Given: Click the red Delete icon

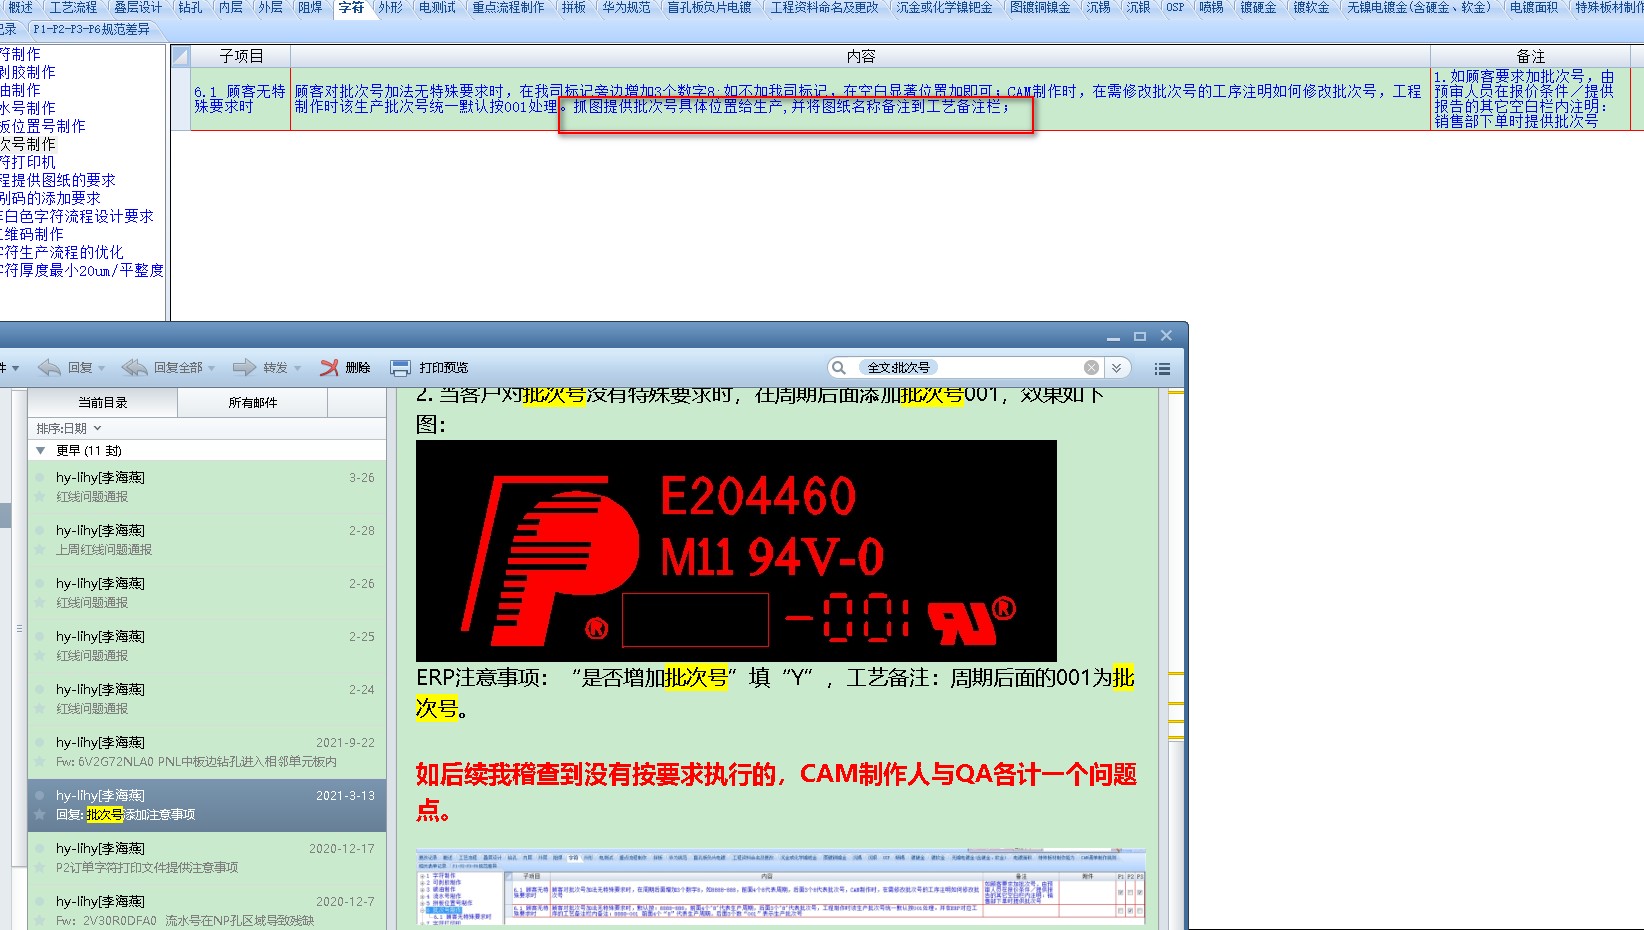Looking at the screenshot, I should [329, 368].
